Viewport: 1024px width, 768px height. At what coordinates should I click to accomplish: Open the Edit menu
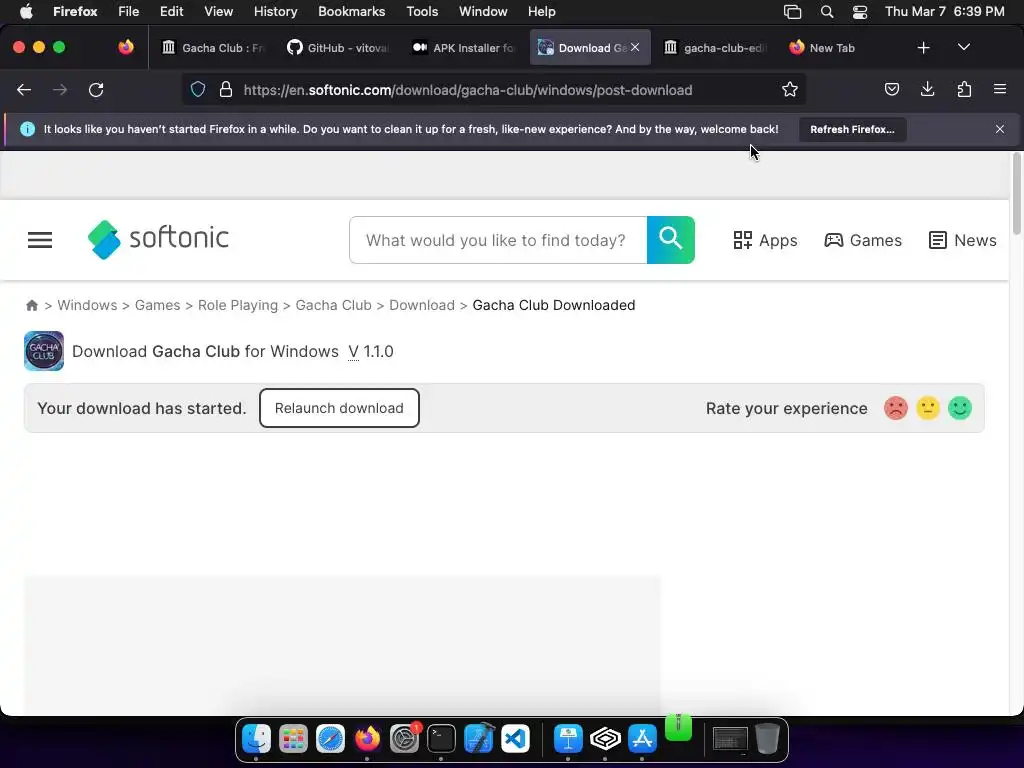coord(172,12)
